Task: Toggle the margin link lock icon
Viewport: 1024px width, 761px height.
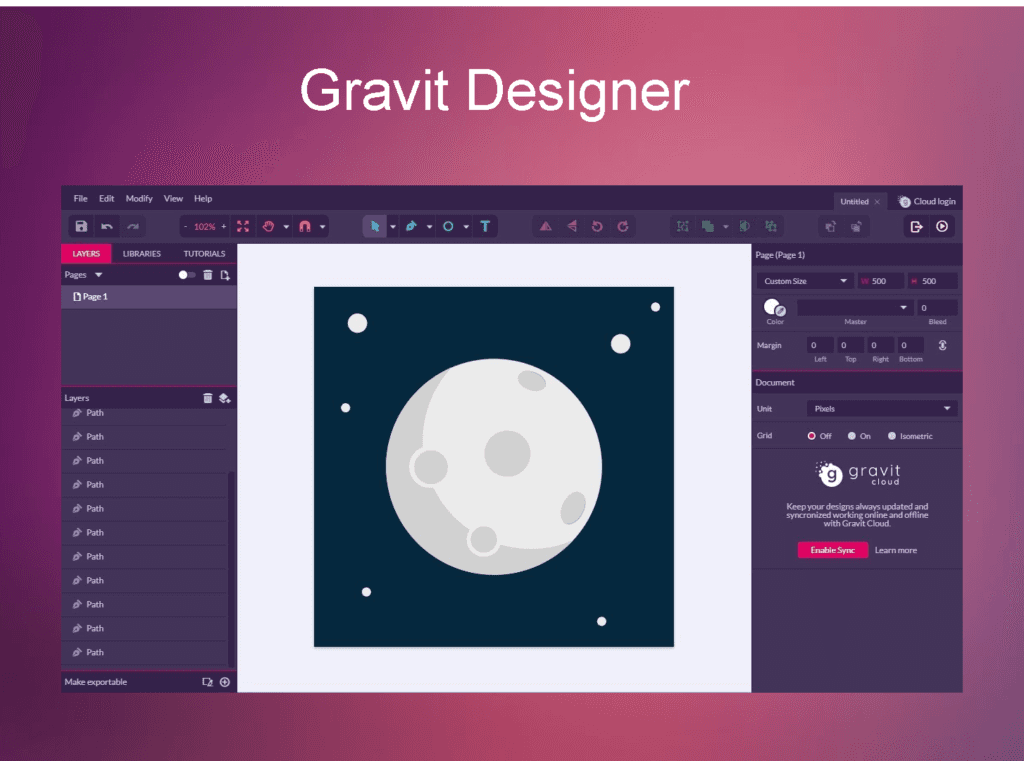Action: pyautogui.click(x=942, y=345)
